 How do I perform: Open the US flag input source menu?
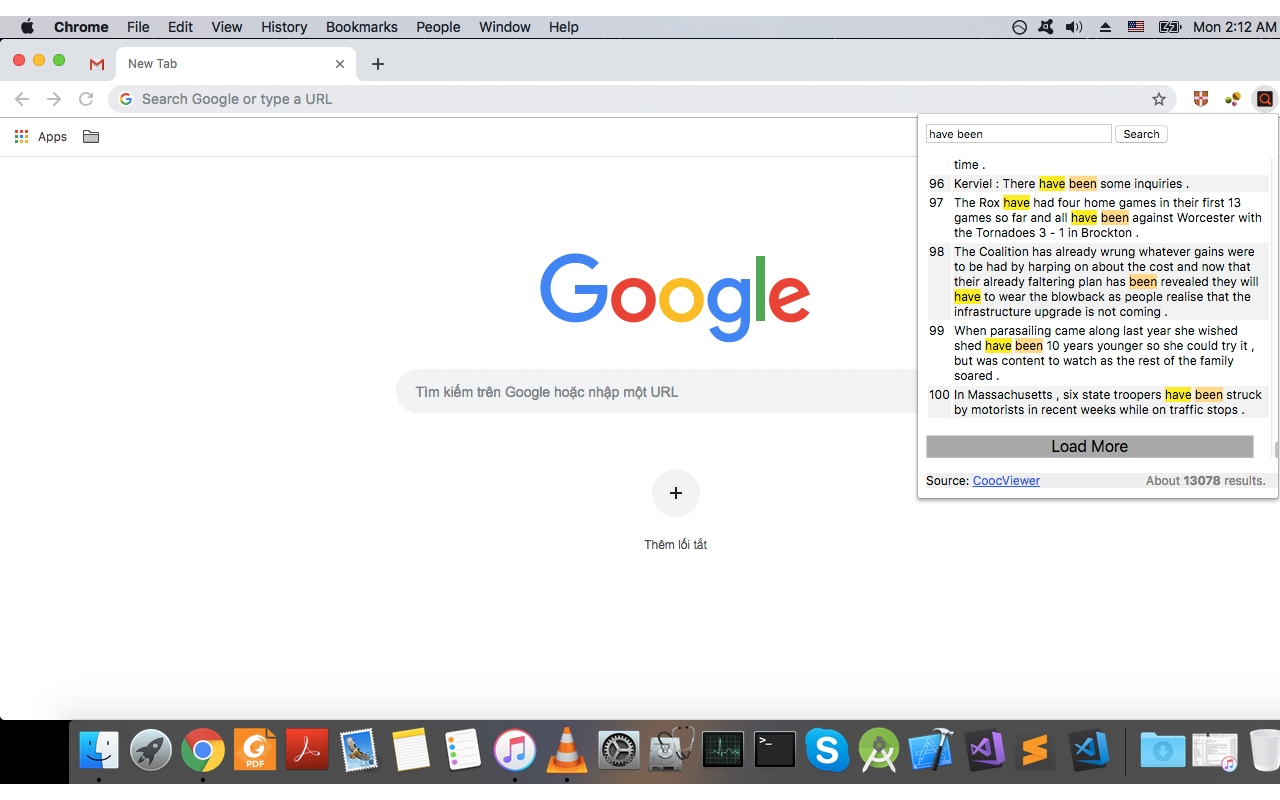(x=1136, y=27)
